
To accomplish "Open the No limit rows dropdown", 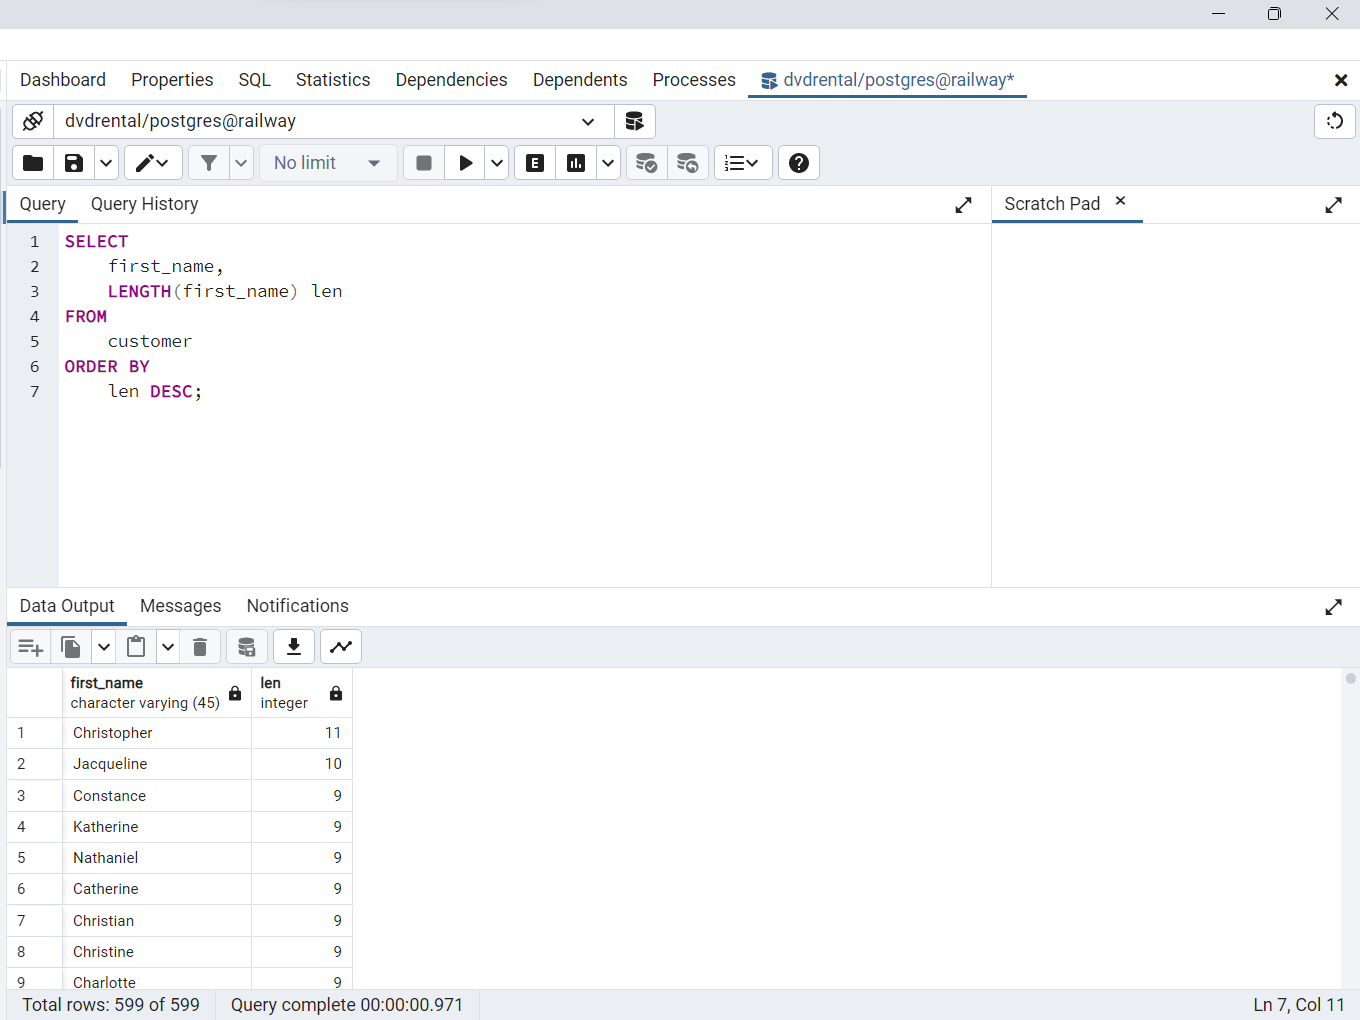I will click(x=328, y=163).
